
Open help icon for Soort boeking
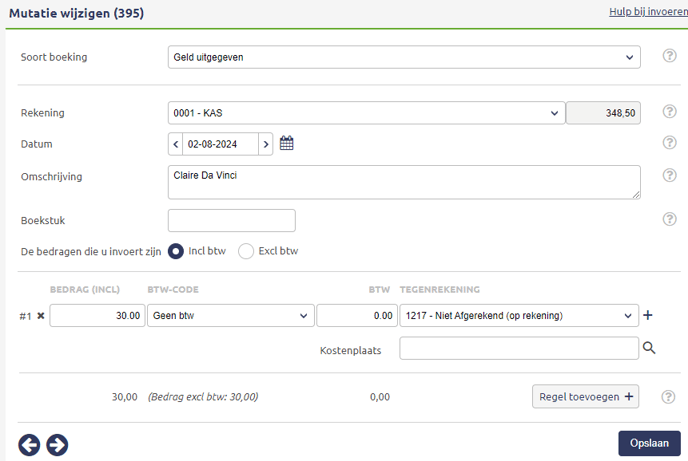(x=670, y=56)
